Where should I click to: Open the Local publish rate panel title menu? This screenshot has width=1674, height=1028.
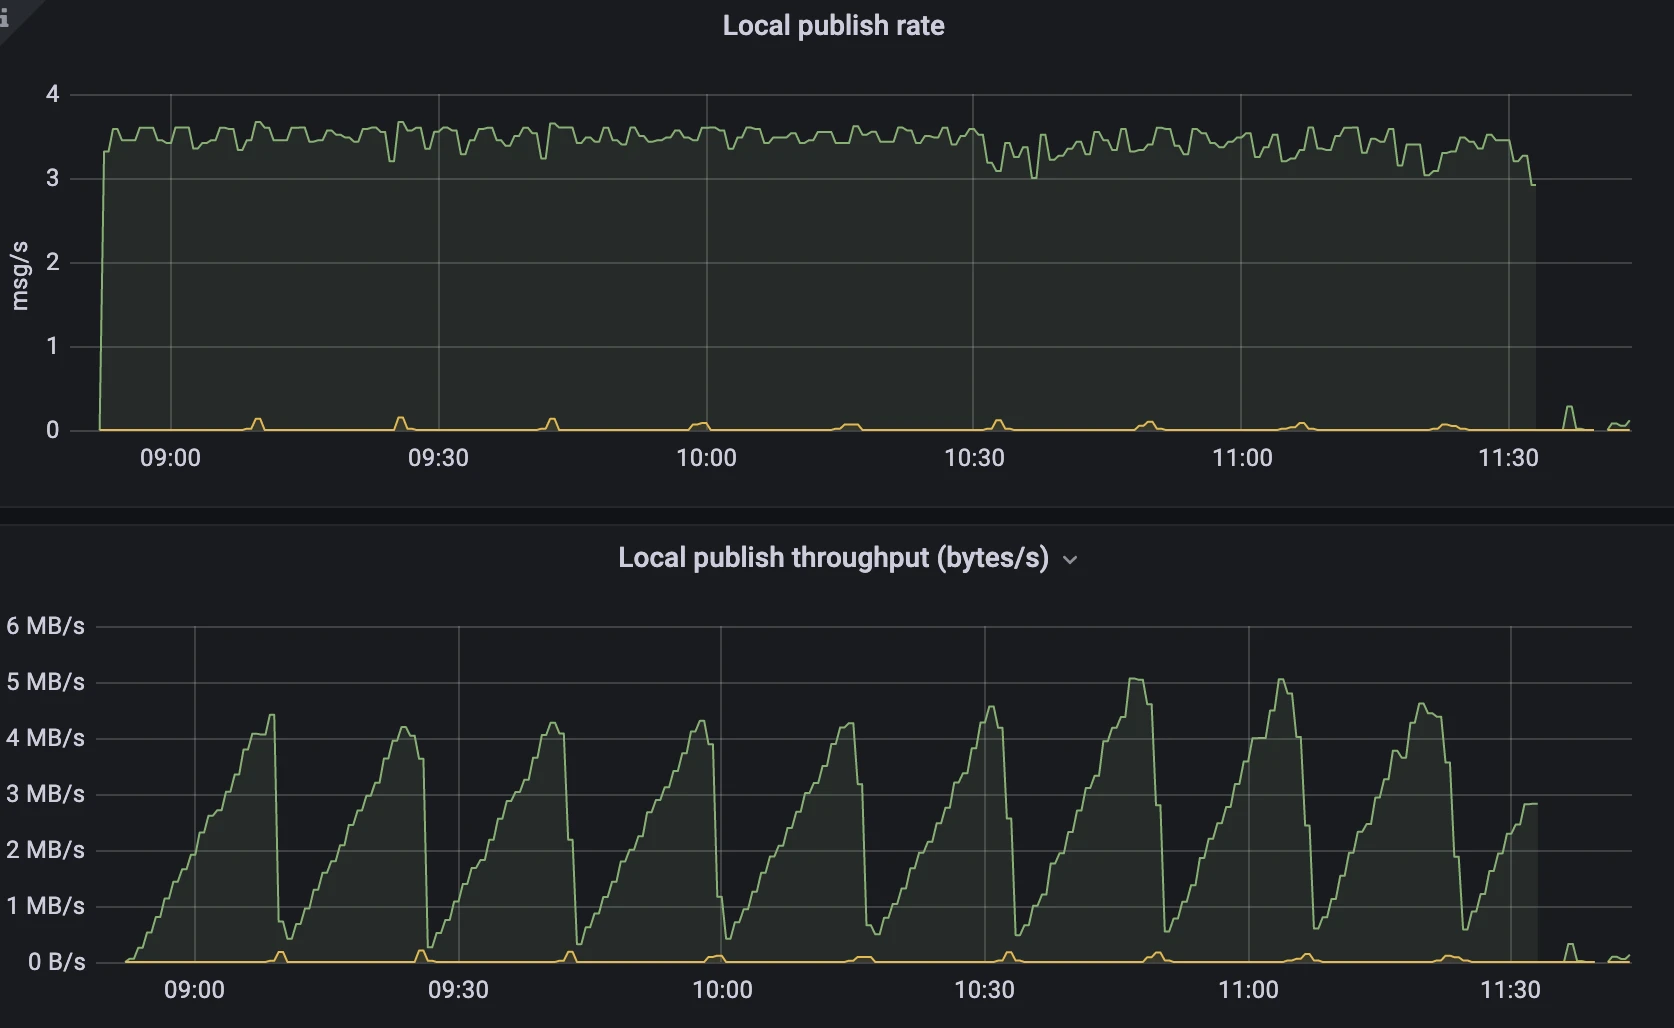tap(833, 26)
